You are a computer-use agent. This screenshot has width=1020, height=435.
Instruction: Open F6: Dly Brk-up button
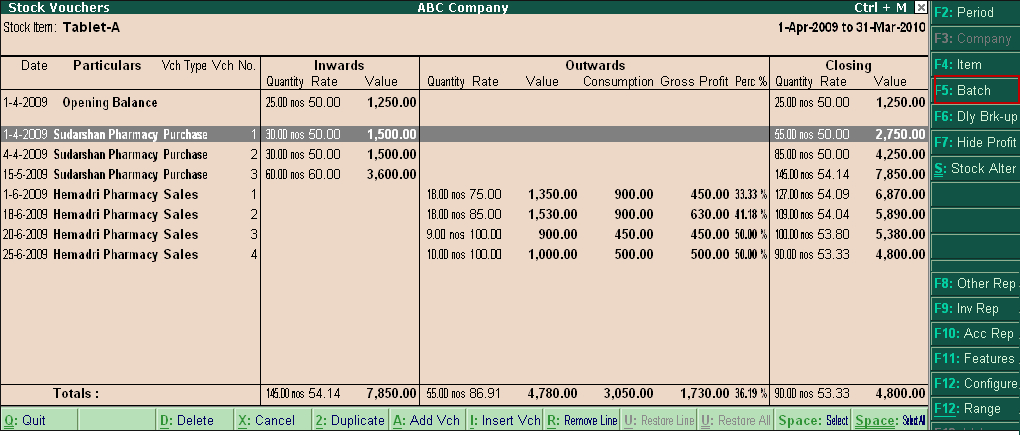coord(975,116)
